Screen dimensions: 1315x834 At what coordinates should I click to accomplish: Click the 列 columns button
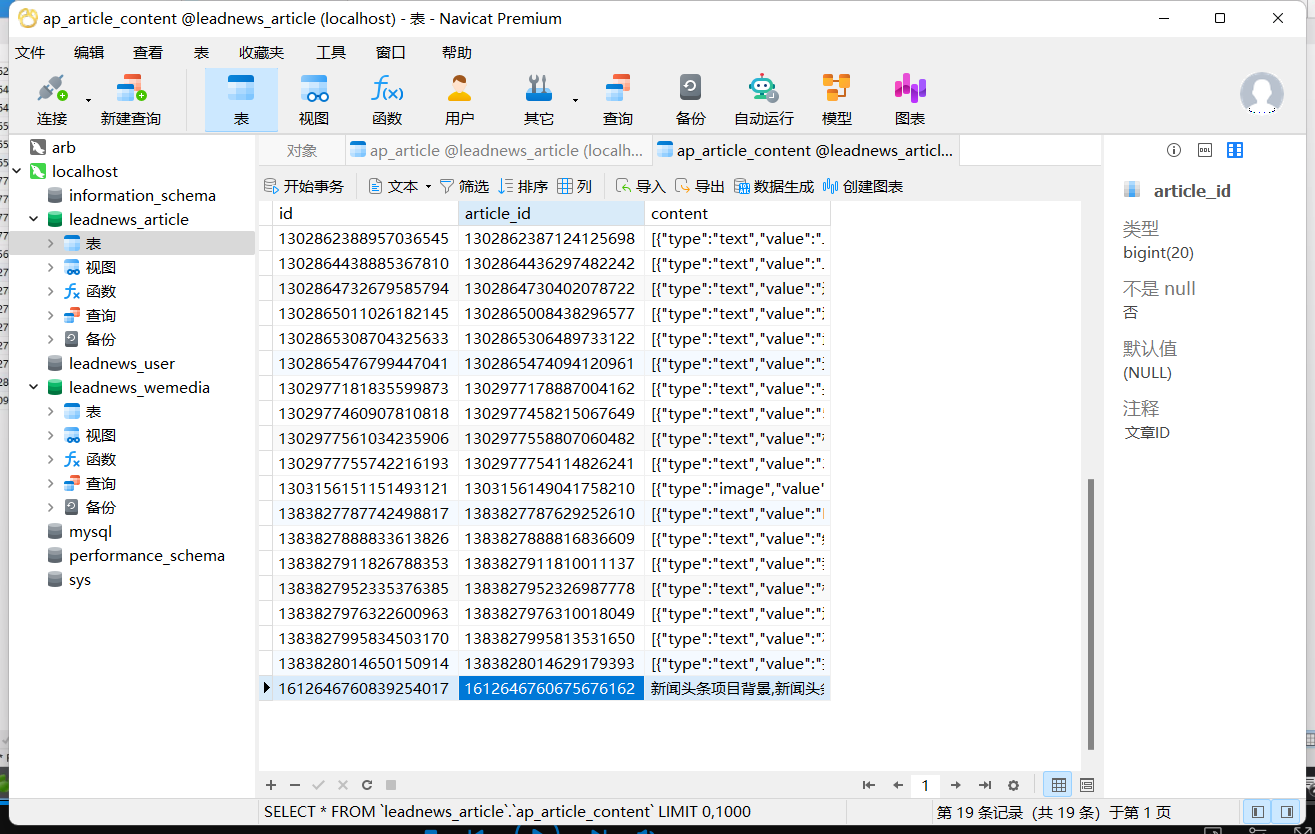[575, 186]
